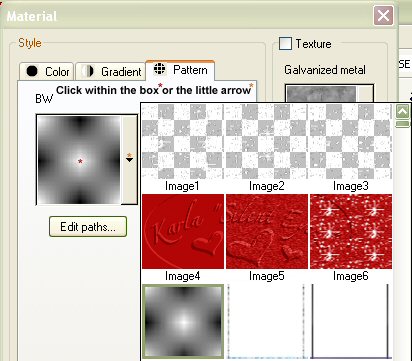The height and width of the screenshot is (361, 412).
Task: Pick the Image3 checkerboard pattern
Action: click(351, 141)
